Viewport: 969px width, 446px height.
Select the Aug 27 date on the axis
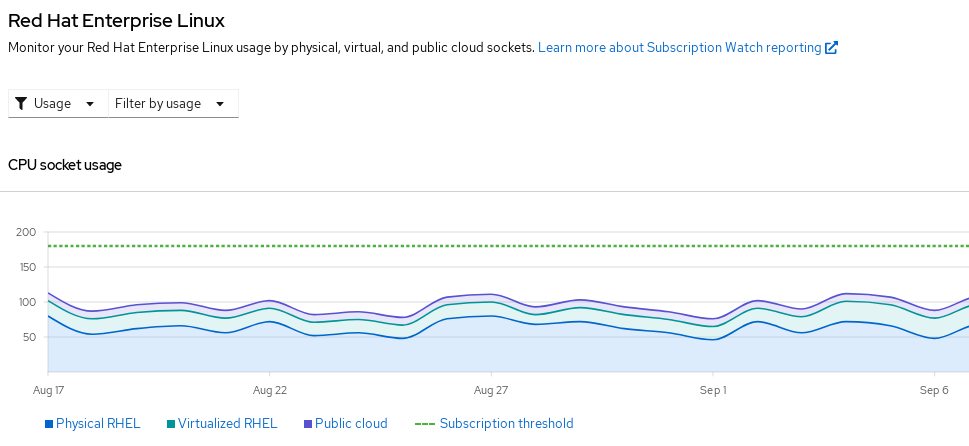click(491, 389)
